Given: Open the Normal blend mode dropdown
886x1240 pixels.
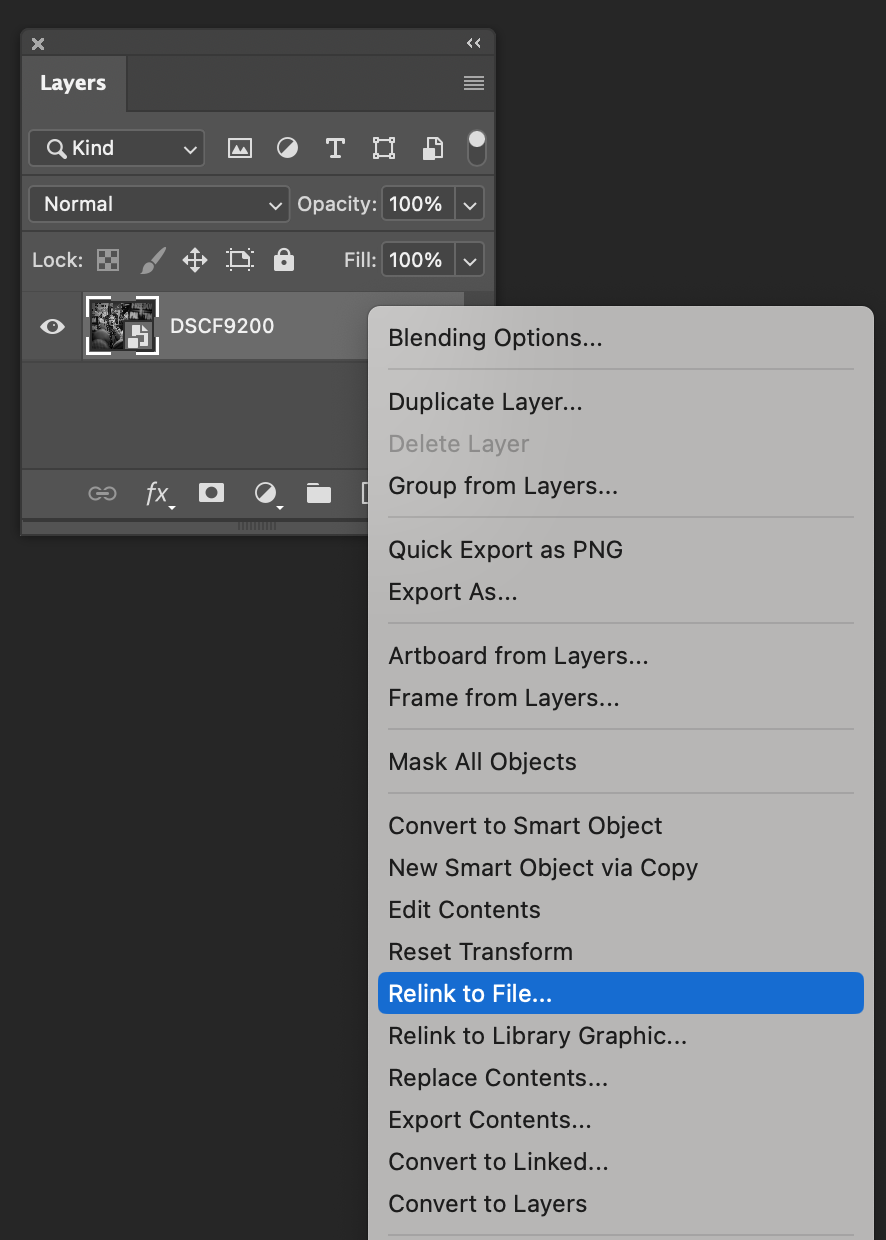Looking at the screenshot, I should [x=159, y=204].
